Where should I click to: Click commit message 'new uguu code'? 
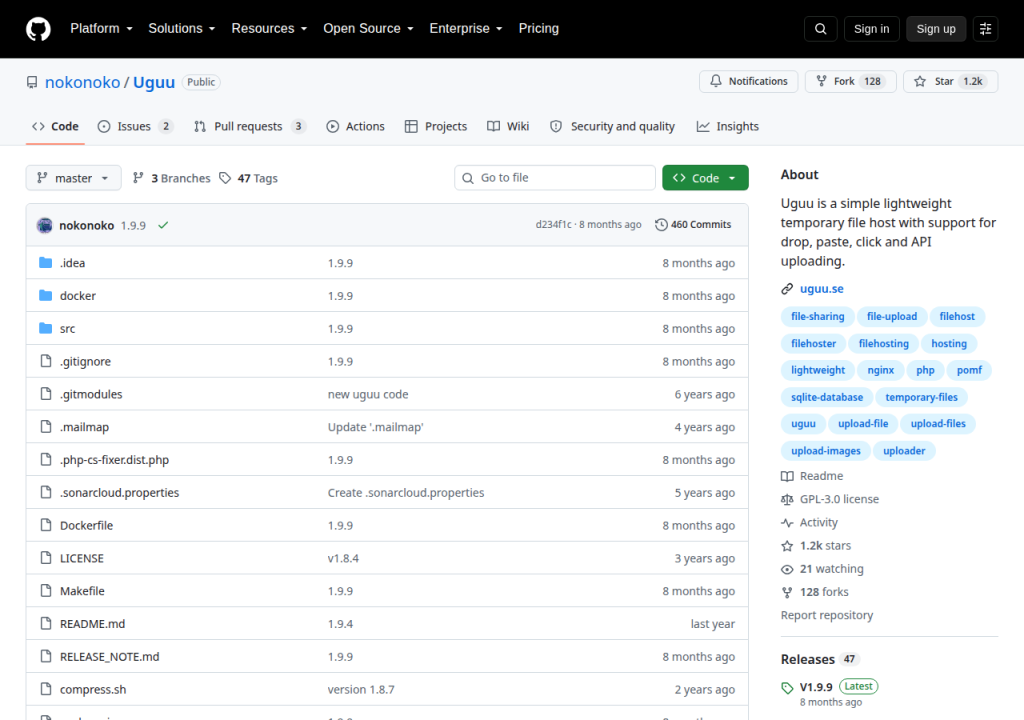coord(368,395)
